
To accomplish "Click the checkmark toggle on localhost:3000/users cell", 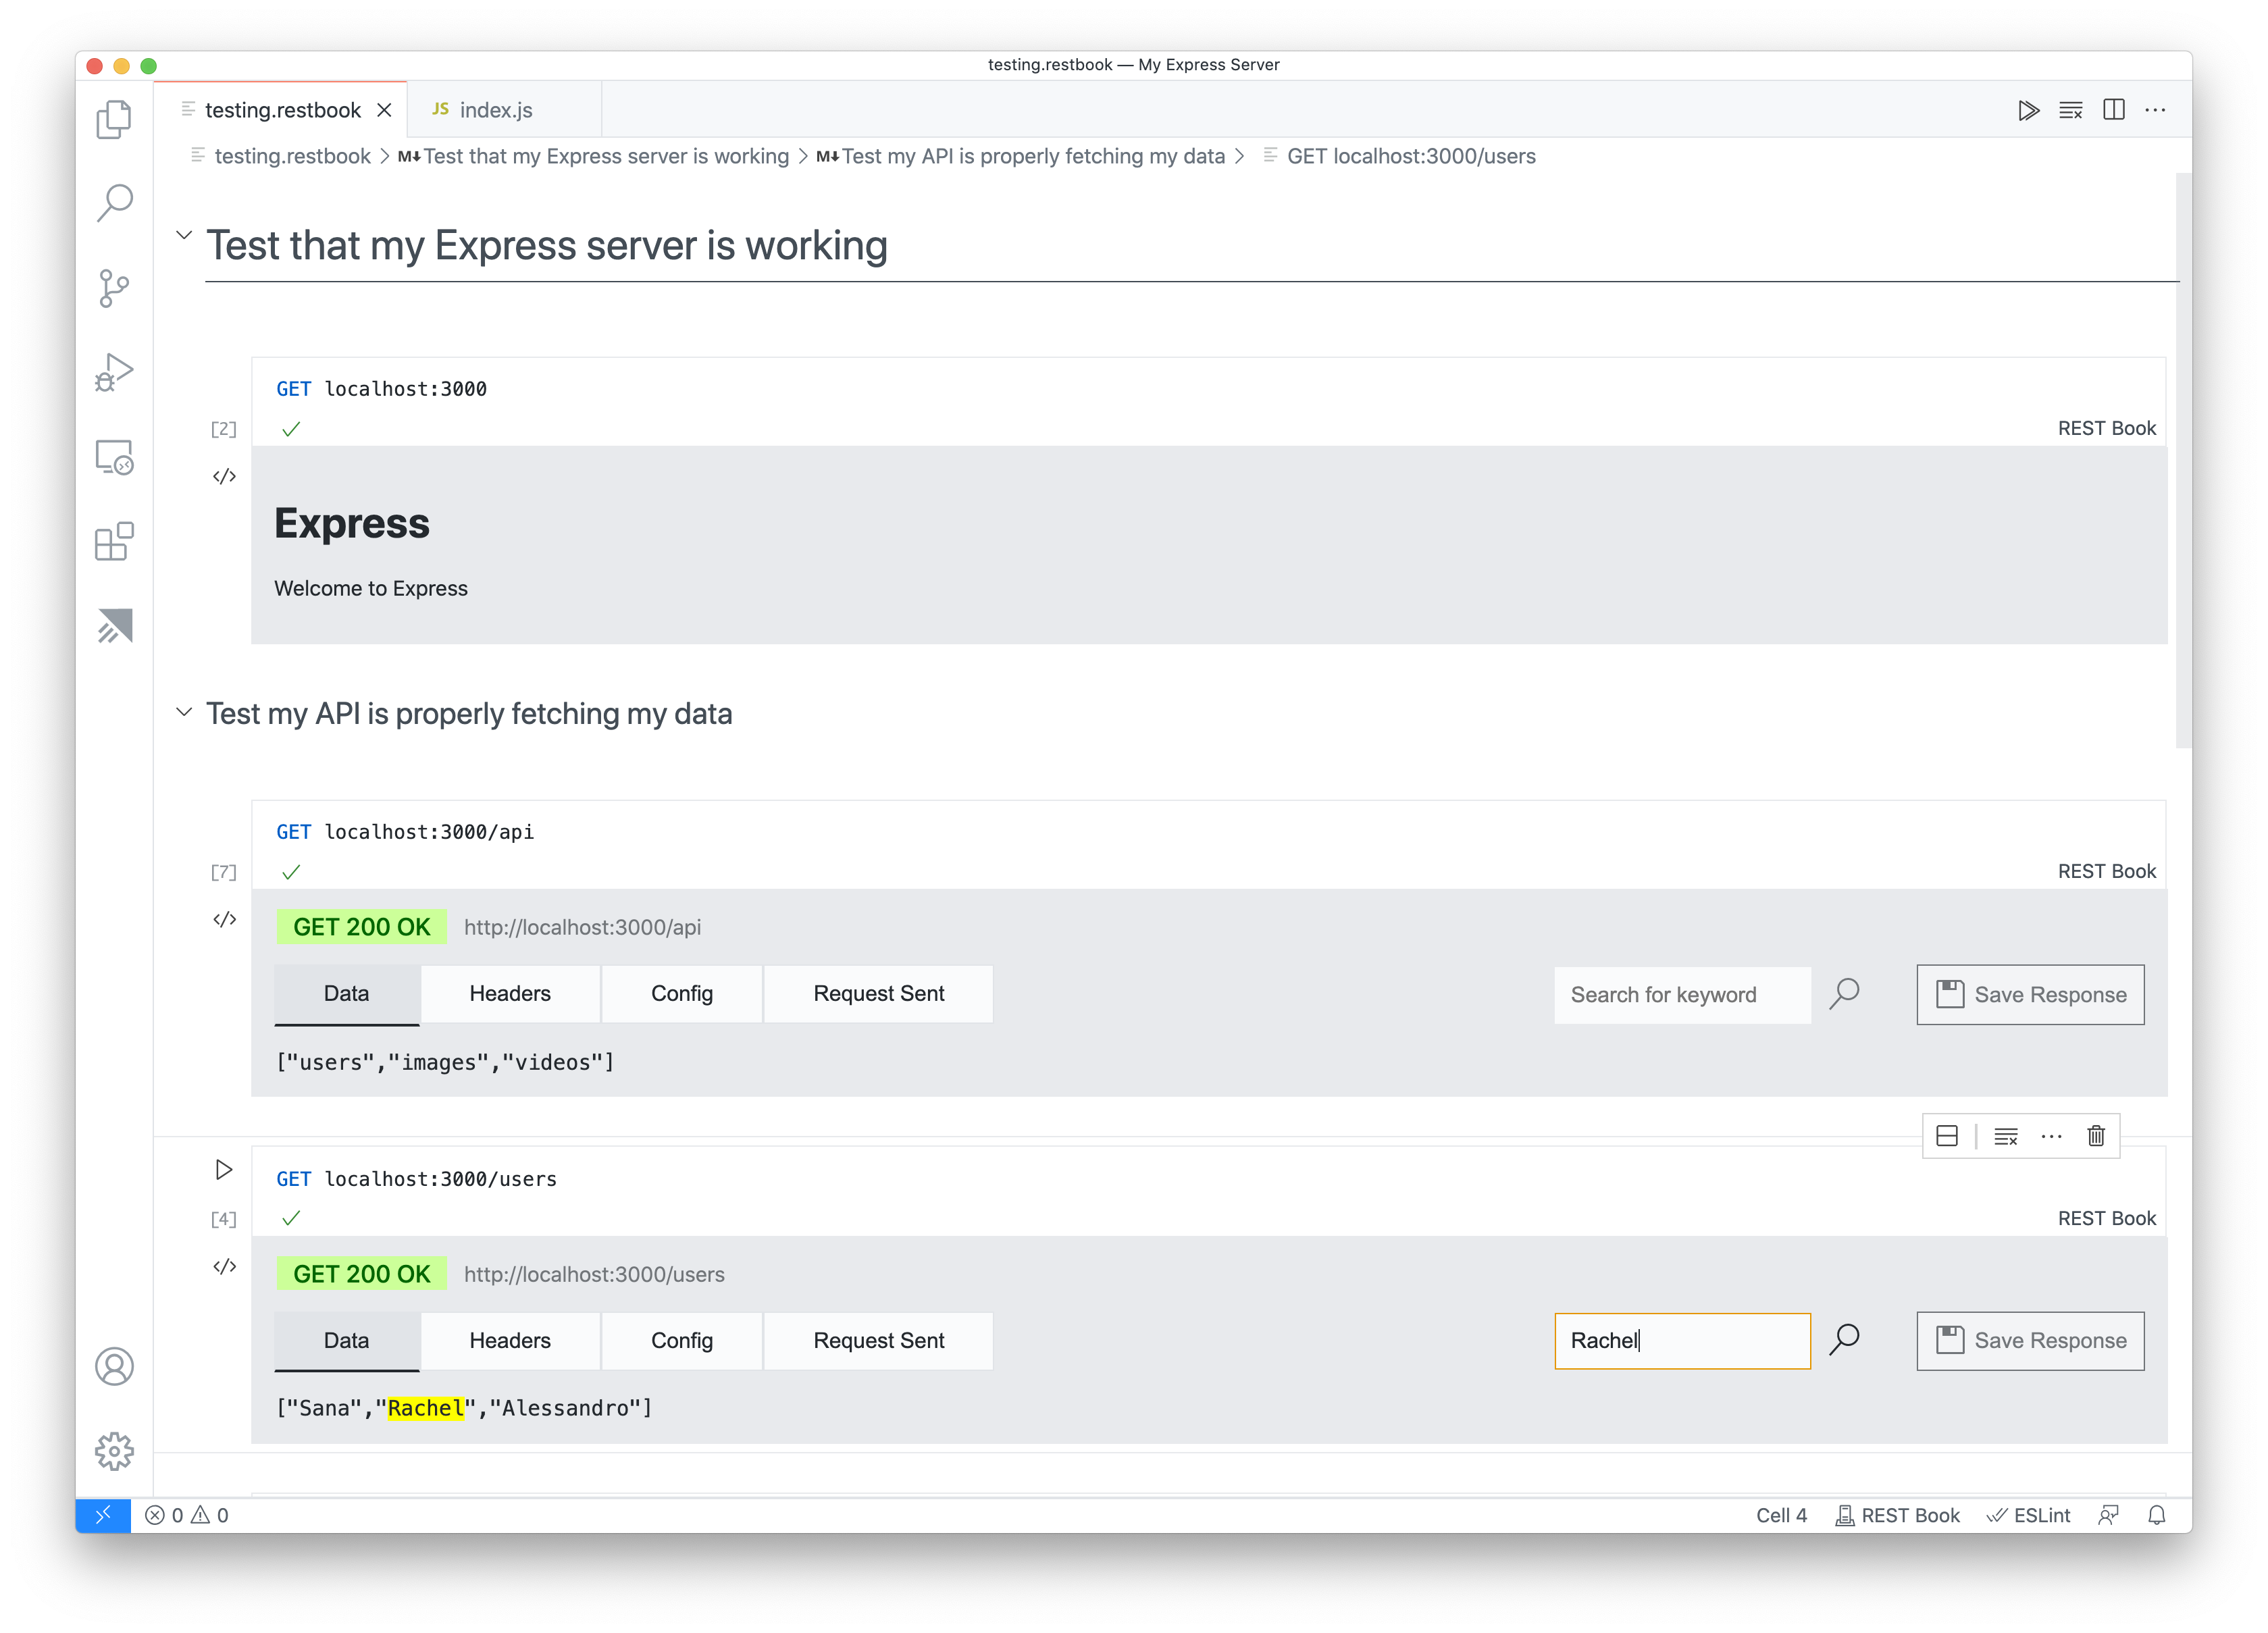I will point(292,1217).
